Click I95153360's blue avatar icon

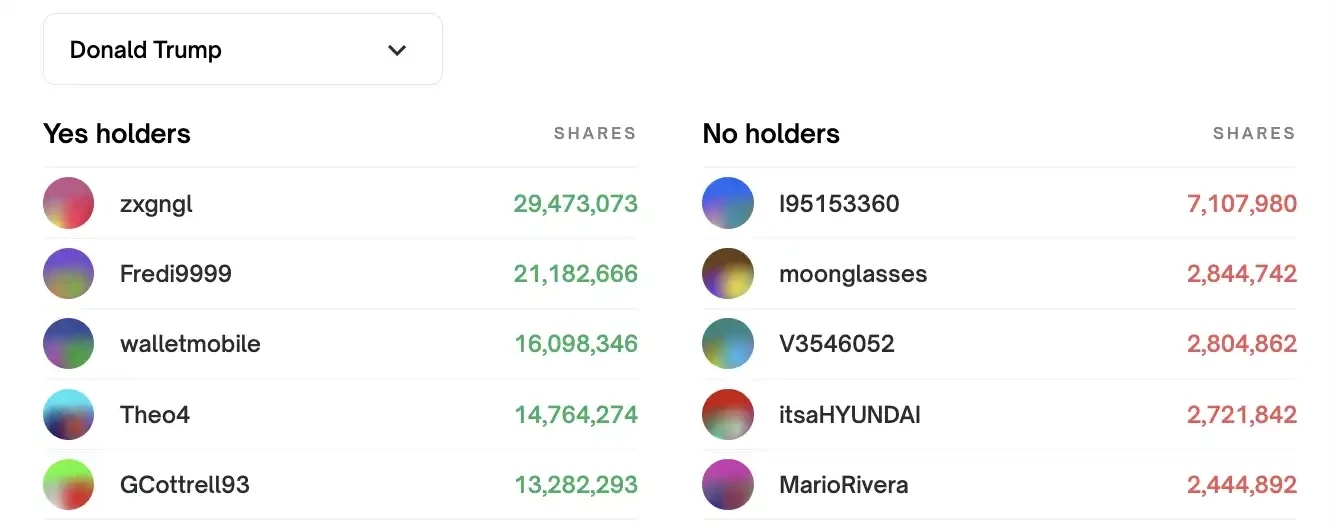(728, 204)
